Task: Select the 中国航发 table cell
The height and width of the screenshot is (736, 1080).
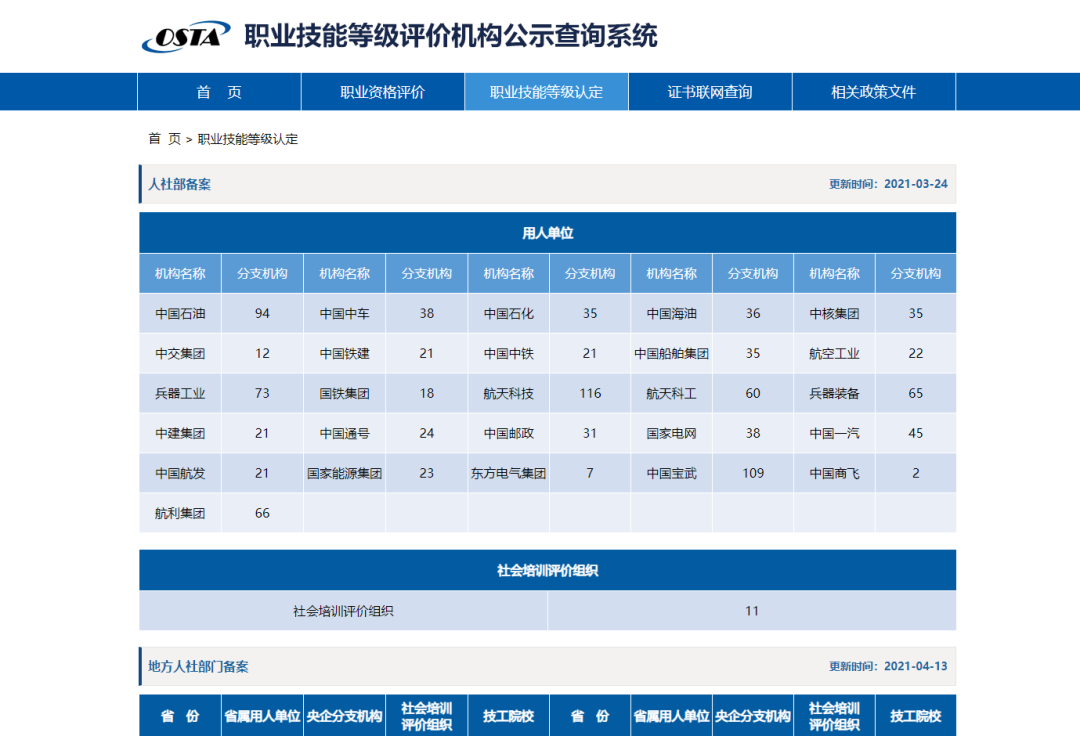Action: [x=180, y=473]
